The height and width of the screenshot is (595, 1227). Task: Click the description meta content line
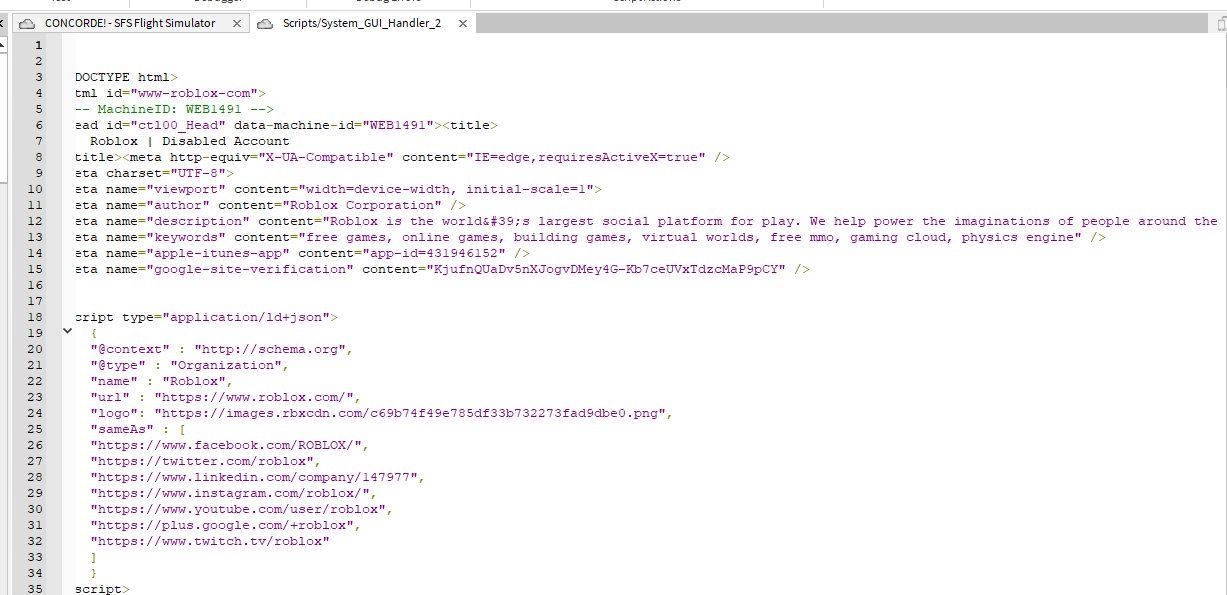pyautogui.click(x=646, y=221)
